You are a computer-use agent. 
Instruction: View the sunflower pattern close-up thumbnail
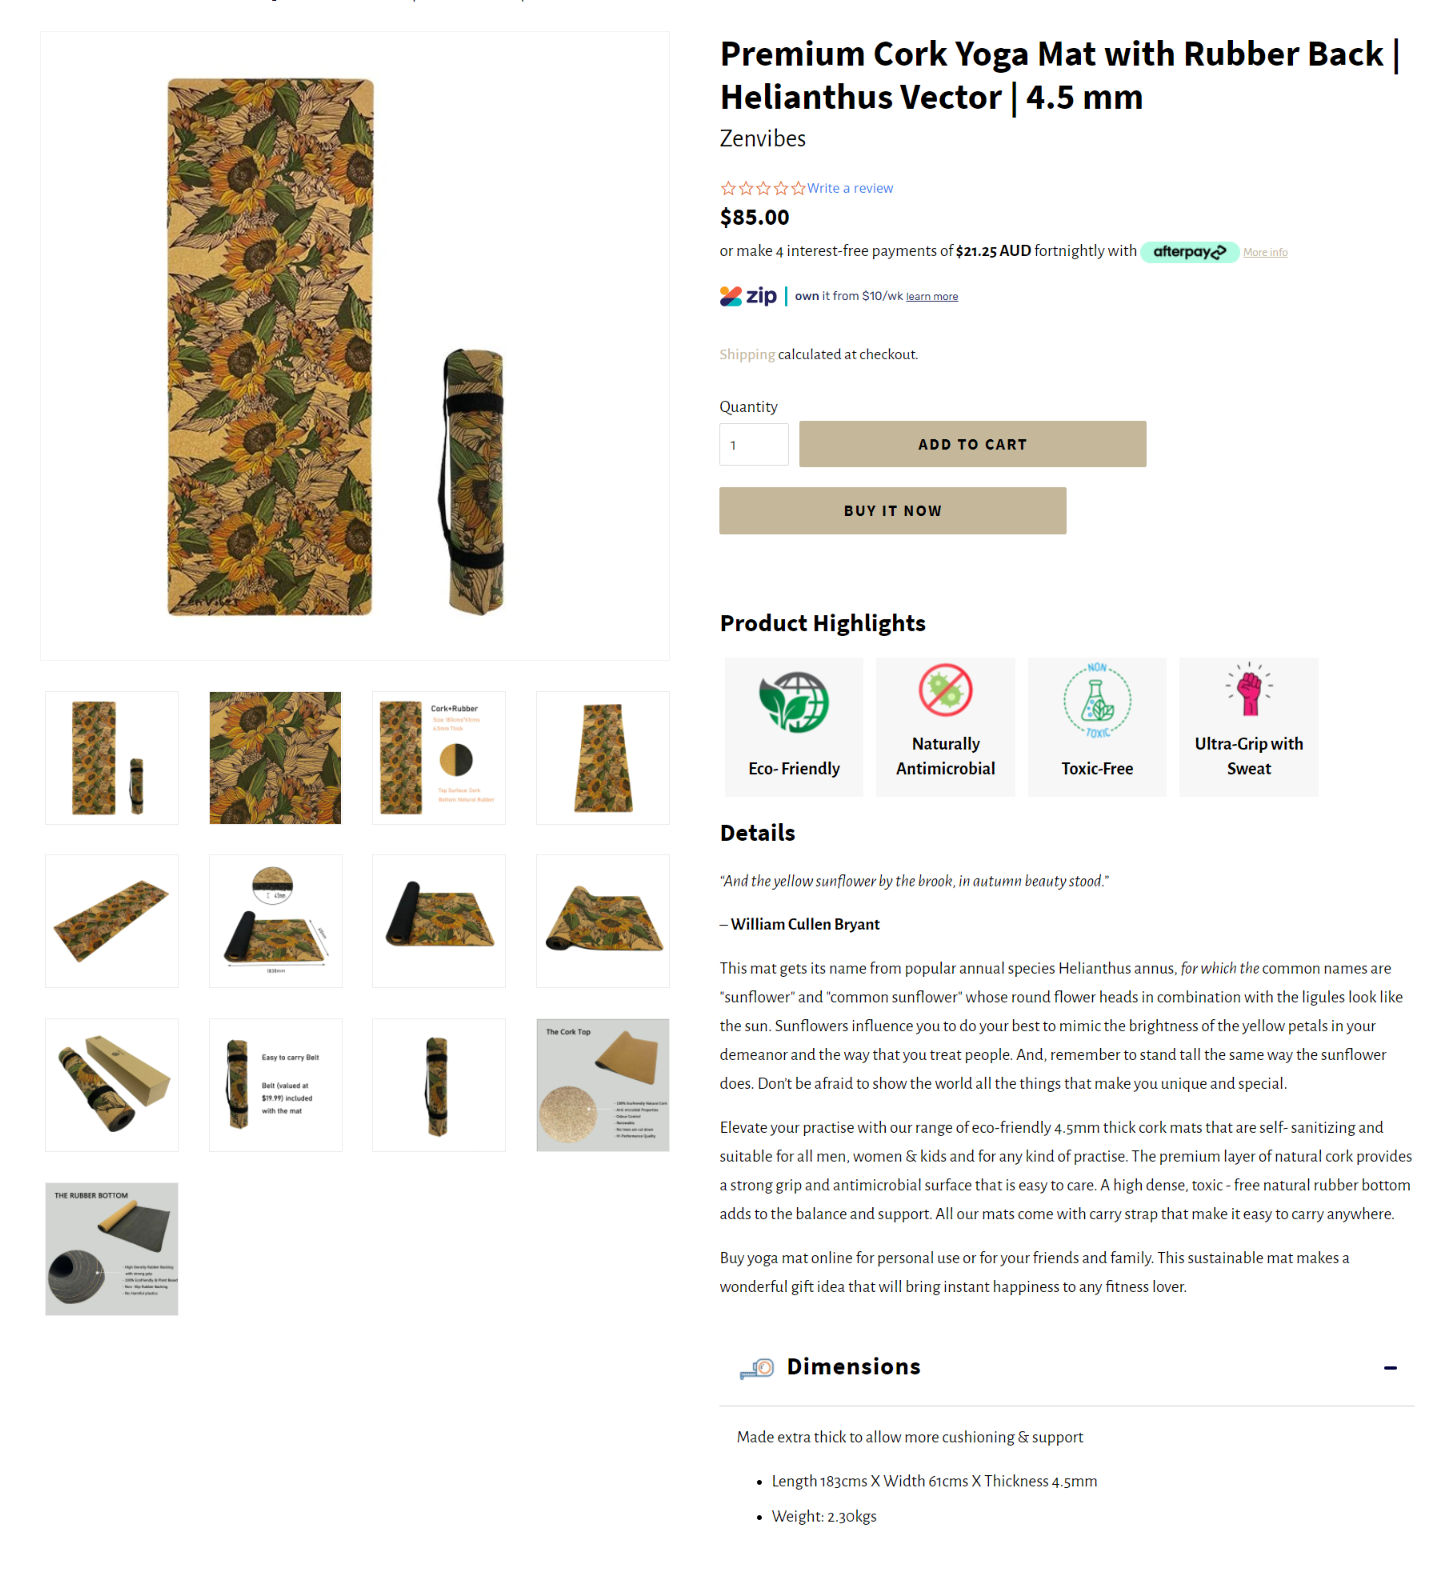[x=275, y=758]
